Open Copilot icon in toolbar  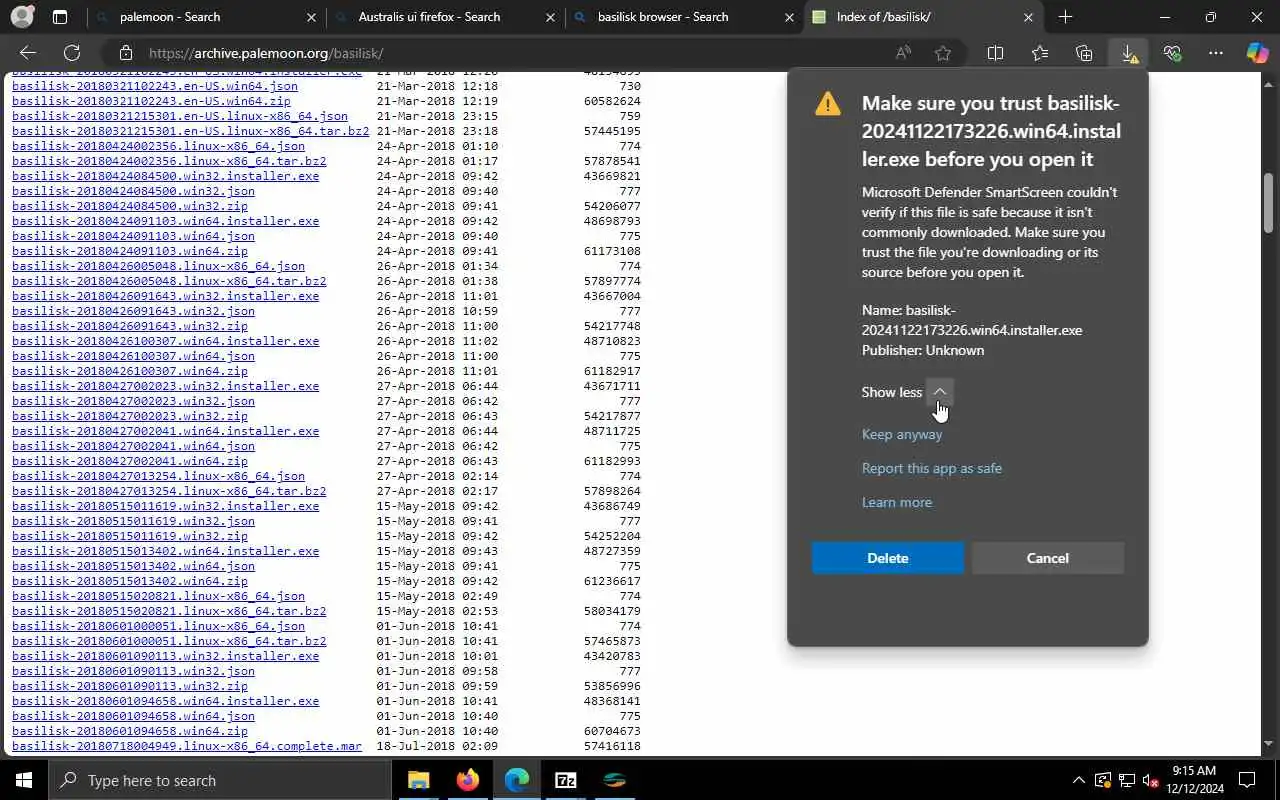[1257, 53]
